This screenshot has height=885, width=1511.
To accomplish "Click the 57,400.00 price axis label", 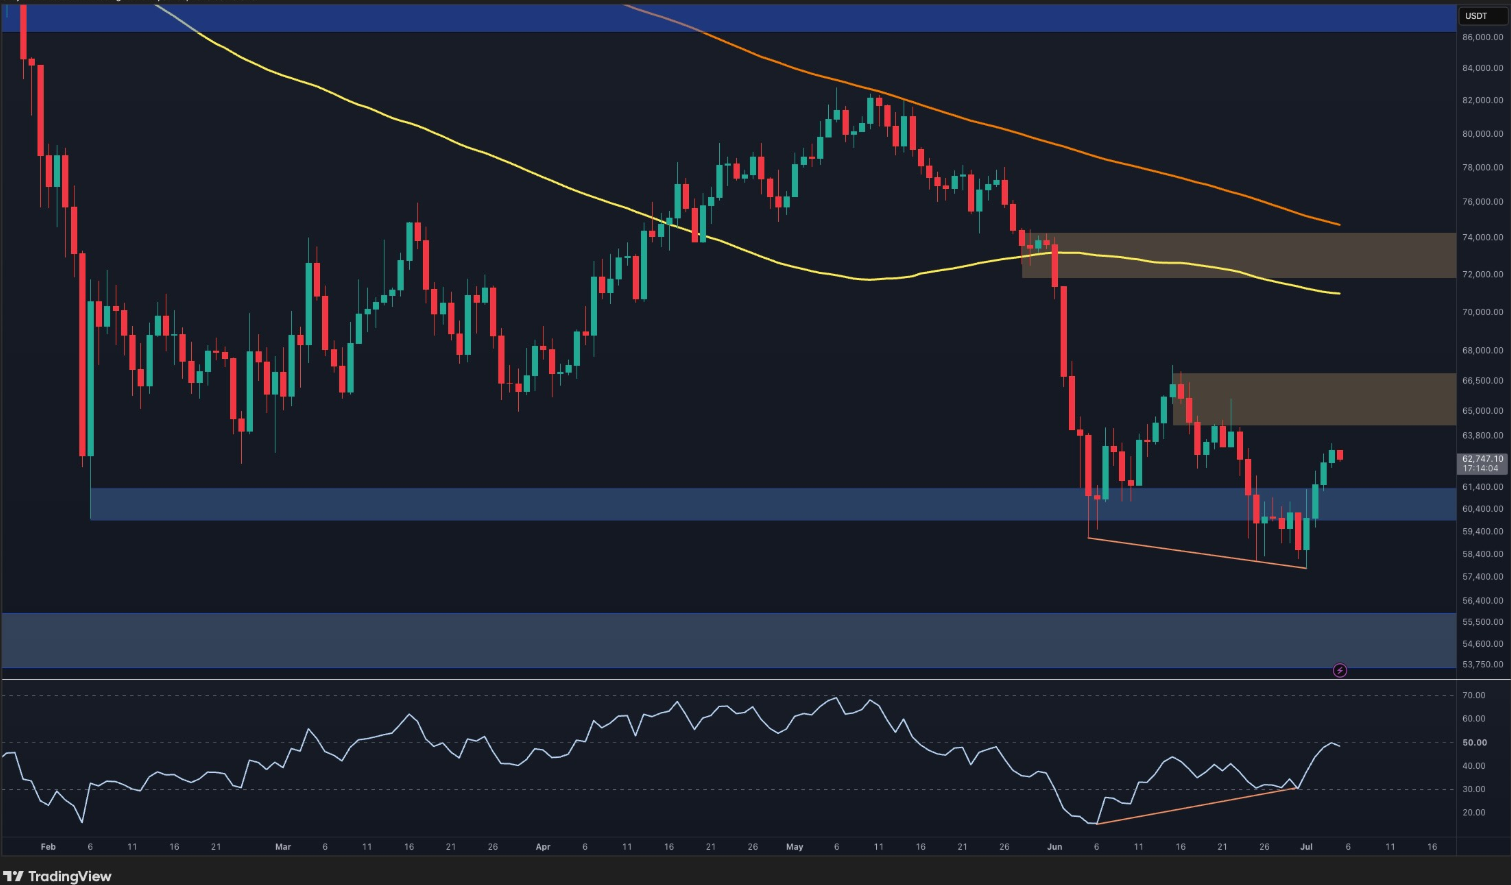I will click(1482, 577).
